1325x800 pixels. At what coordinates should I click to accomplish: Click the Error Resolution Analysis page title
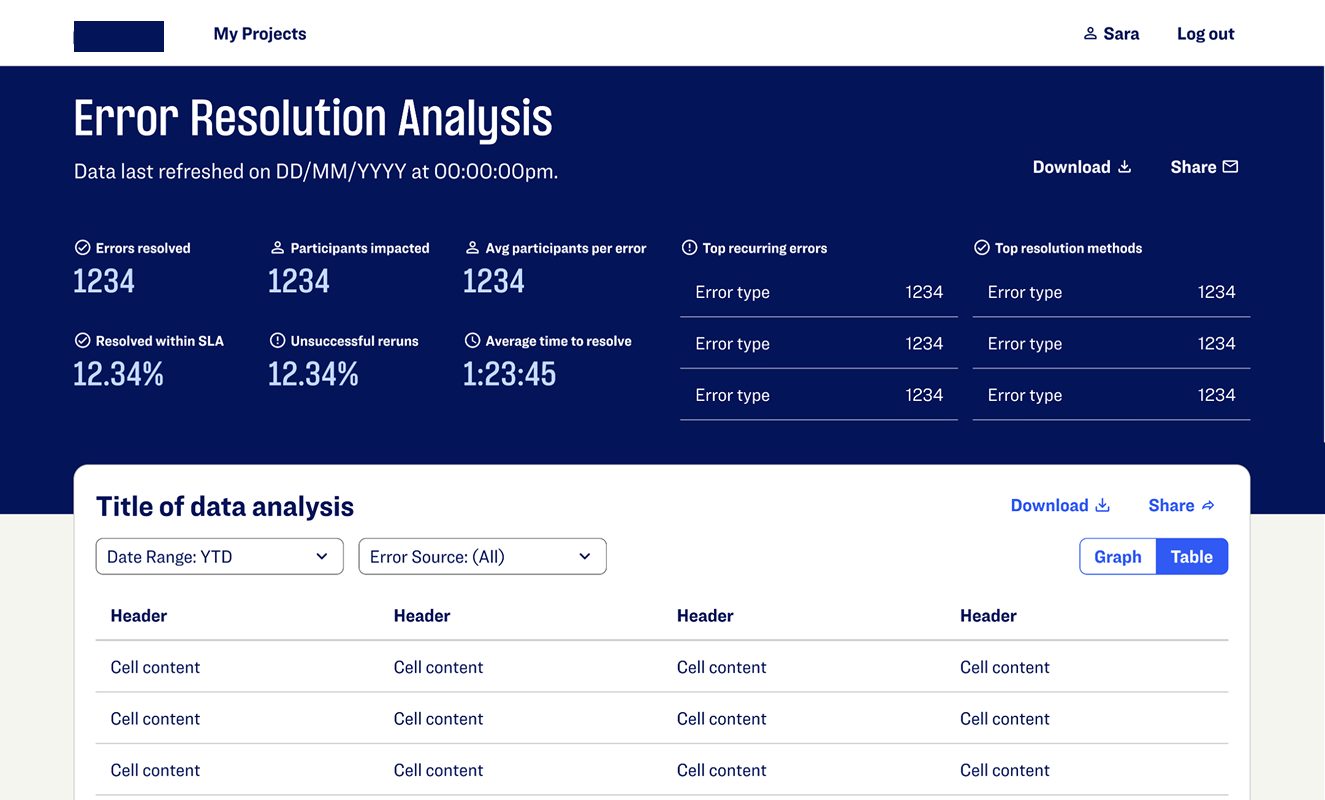(313, 118)
